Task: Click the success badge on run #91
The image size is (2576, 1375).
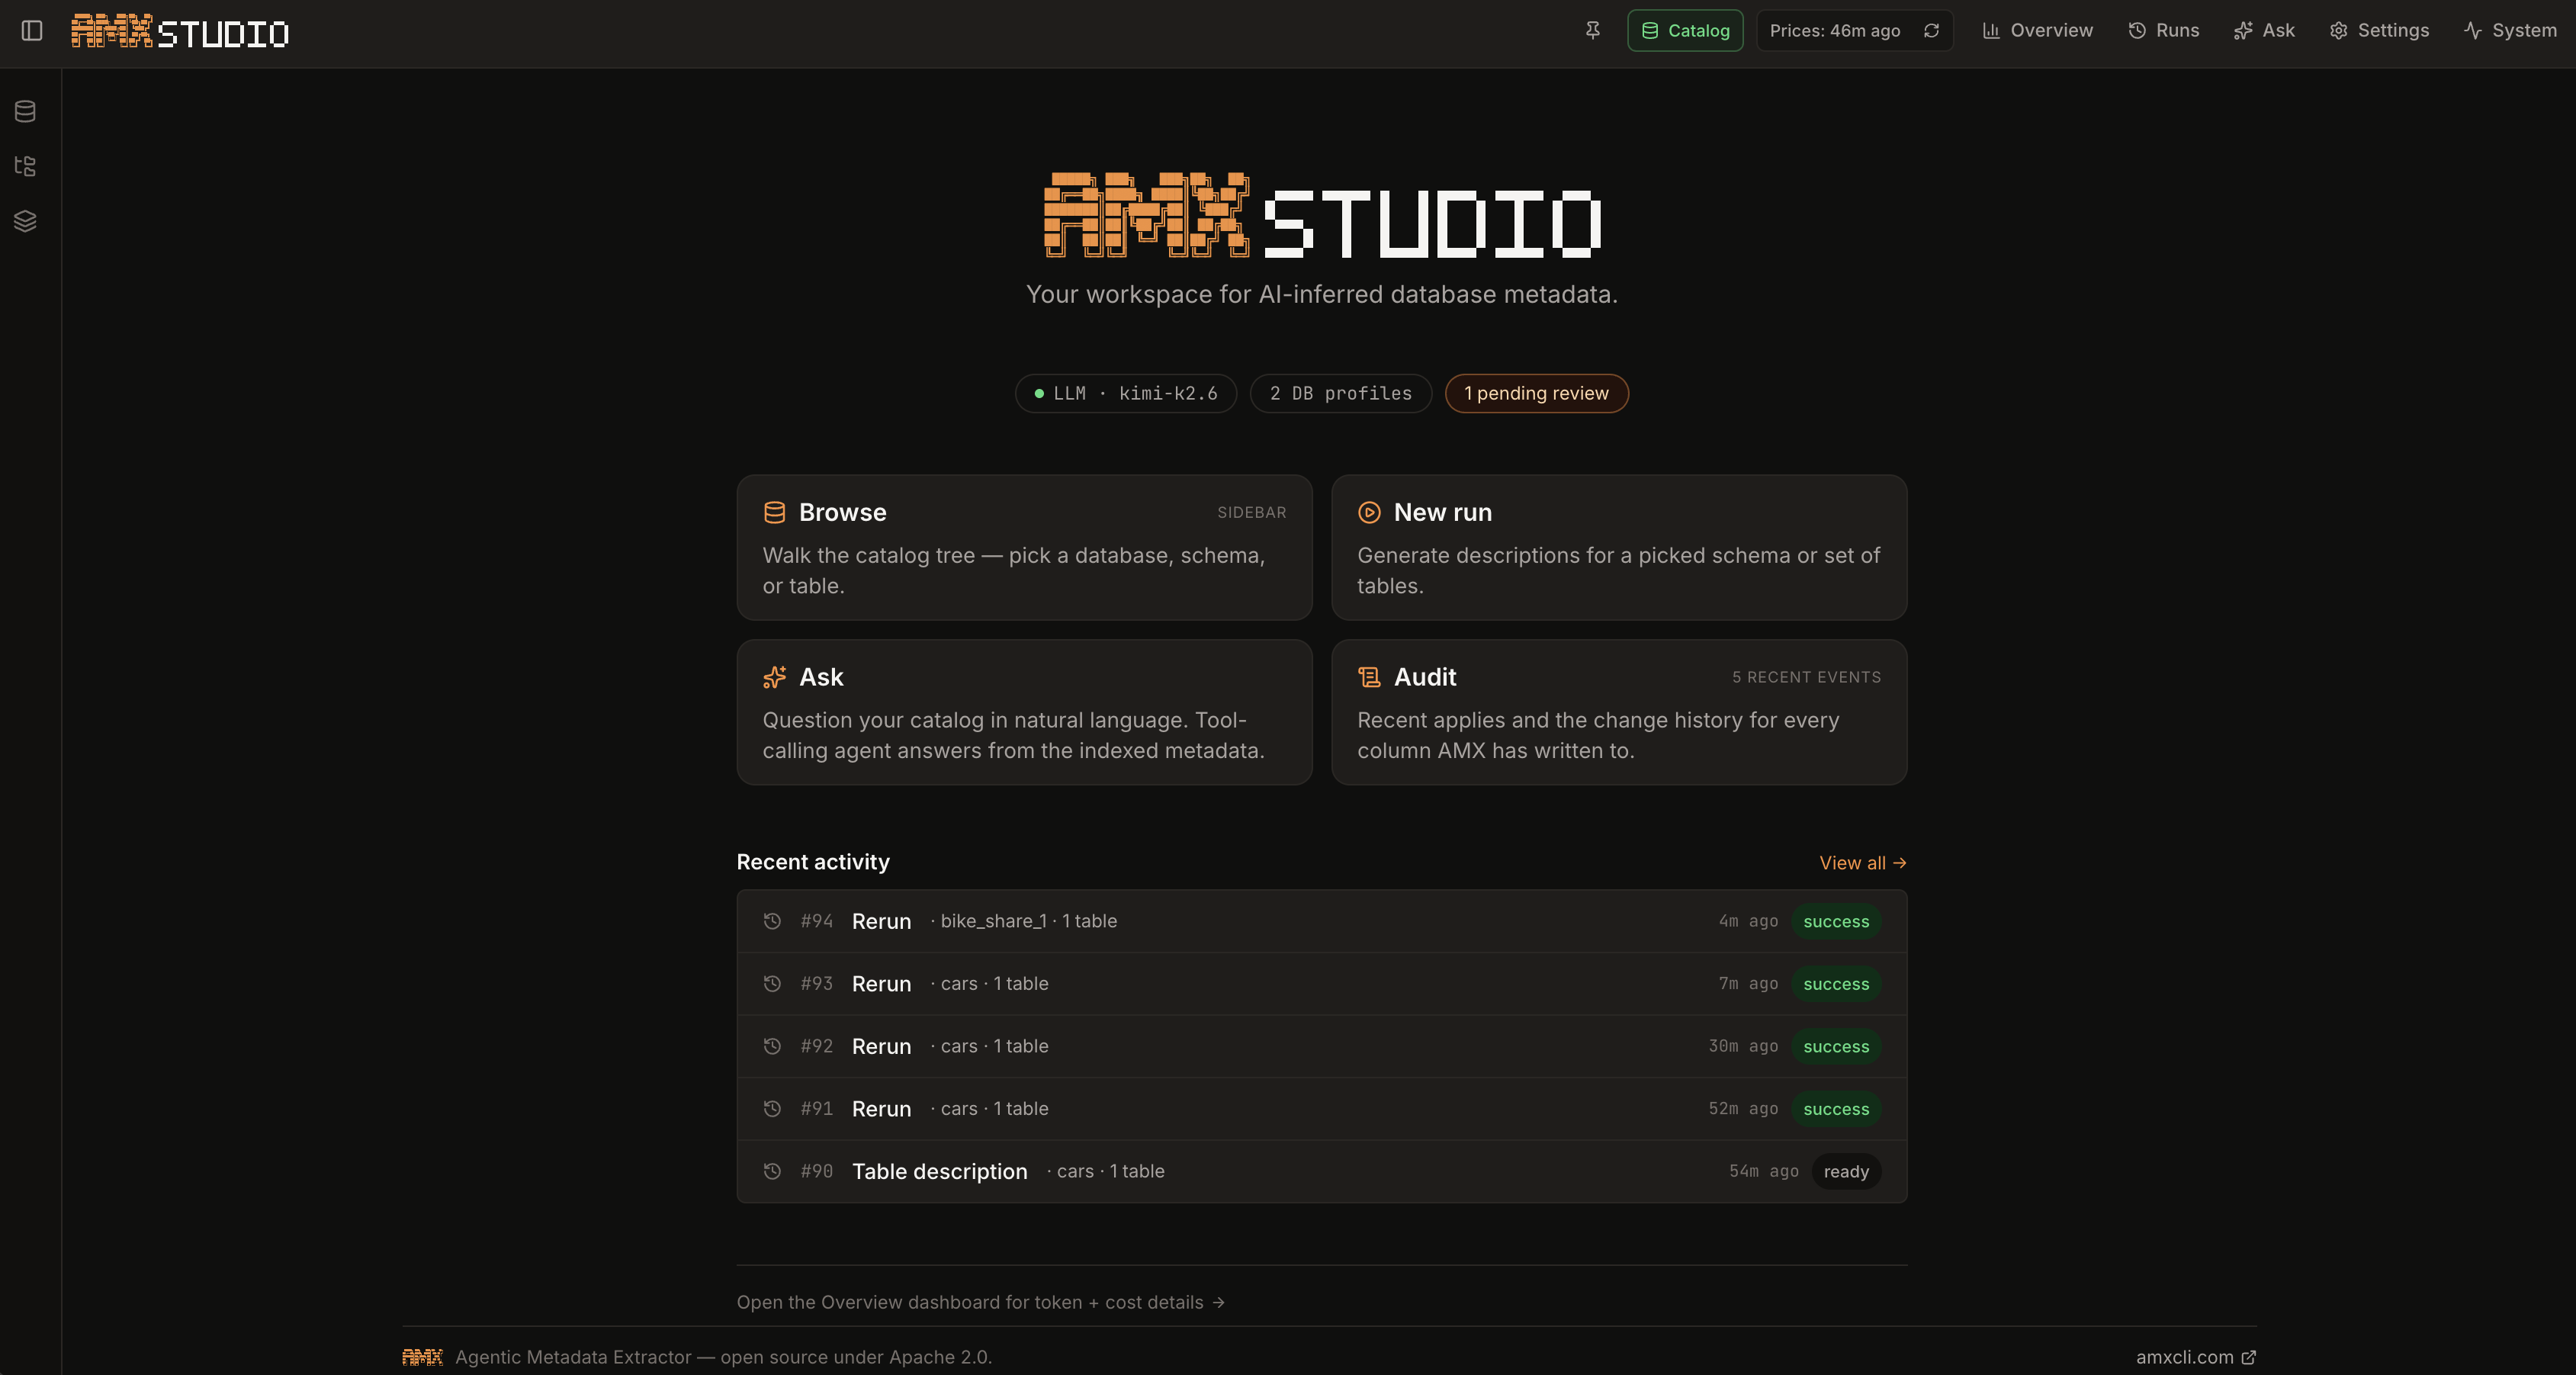Action: click(x=1836, y=1109)
